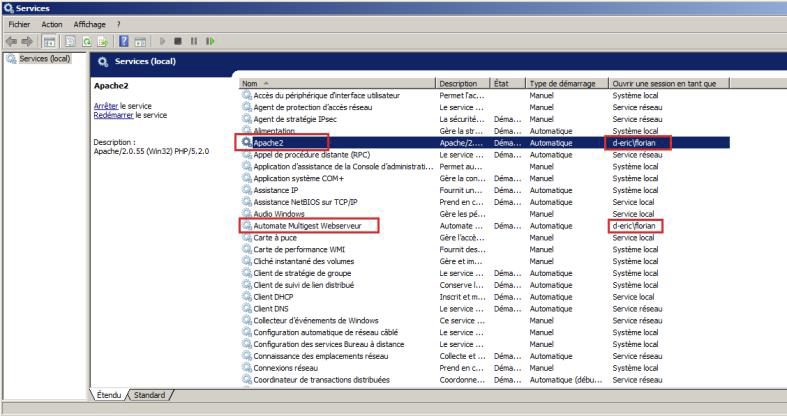Select the Étendu tab

click(x=110, y=395)
